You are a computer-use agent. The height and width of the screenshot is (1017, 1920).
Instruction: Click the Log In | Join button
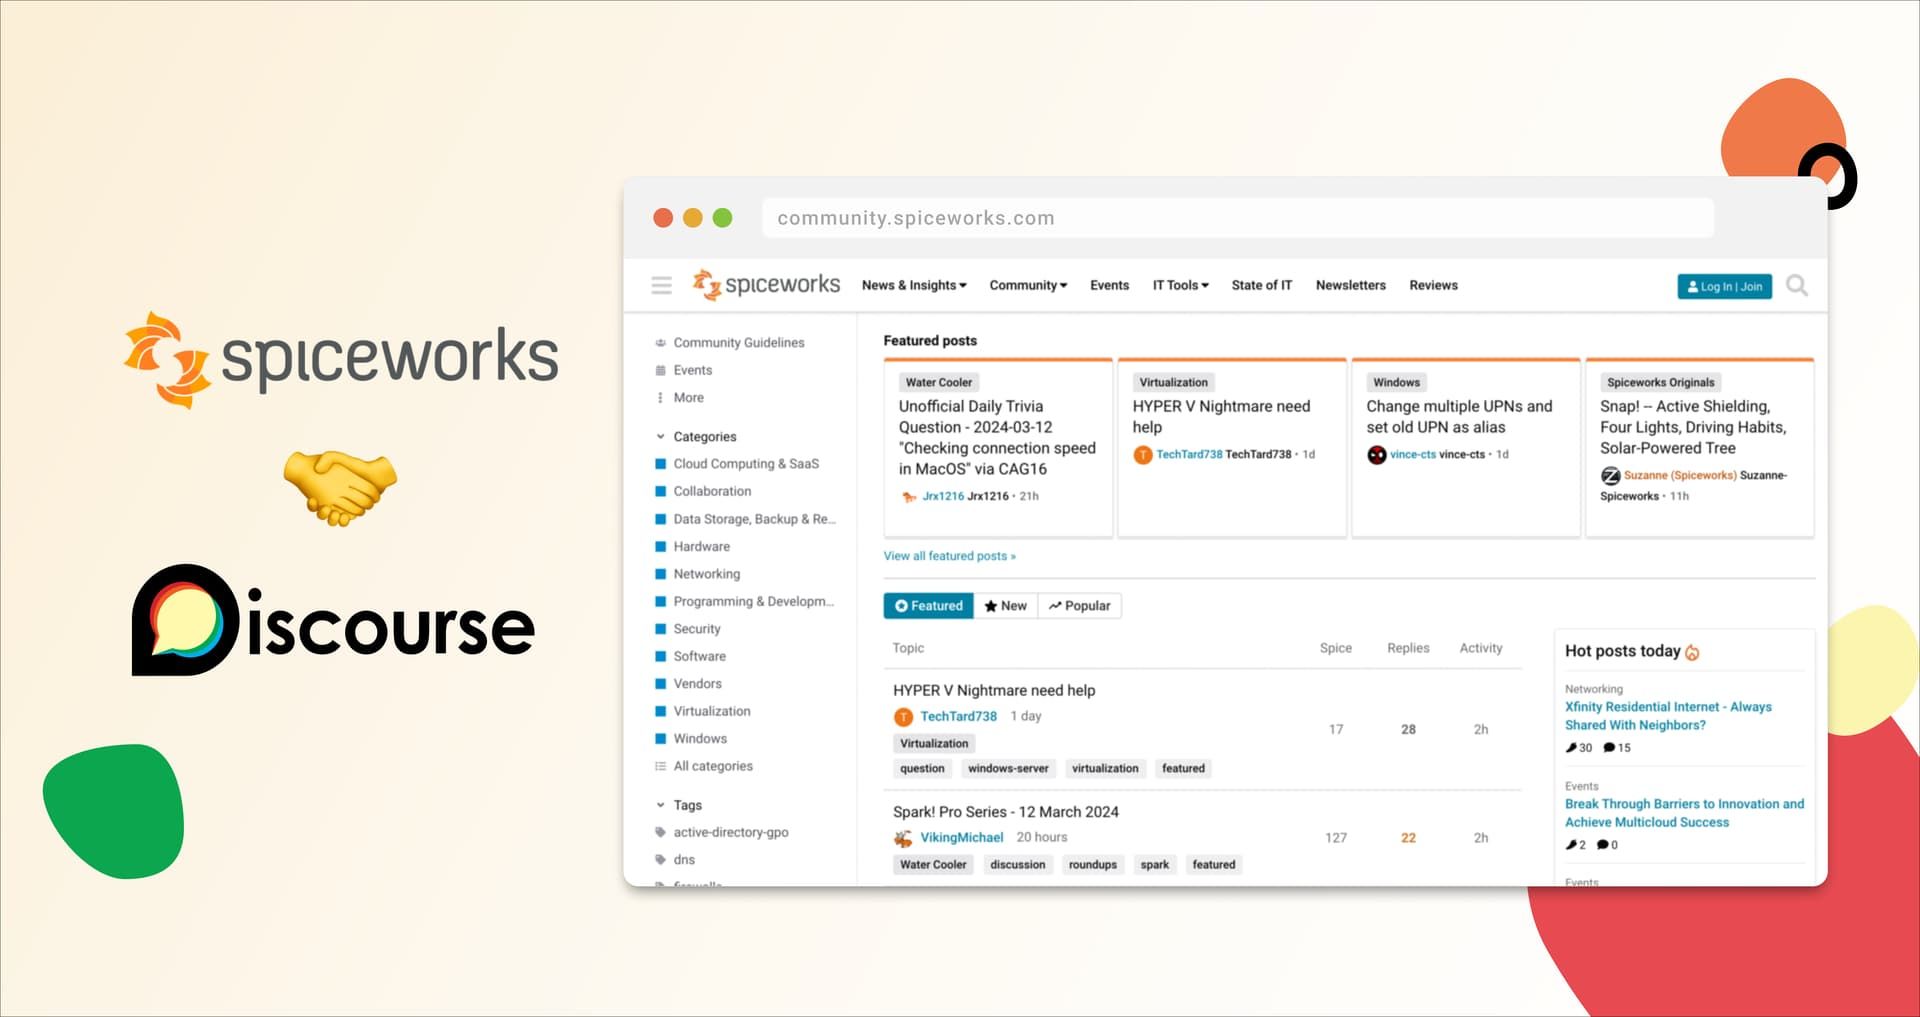(x=1724, y=286)
